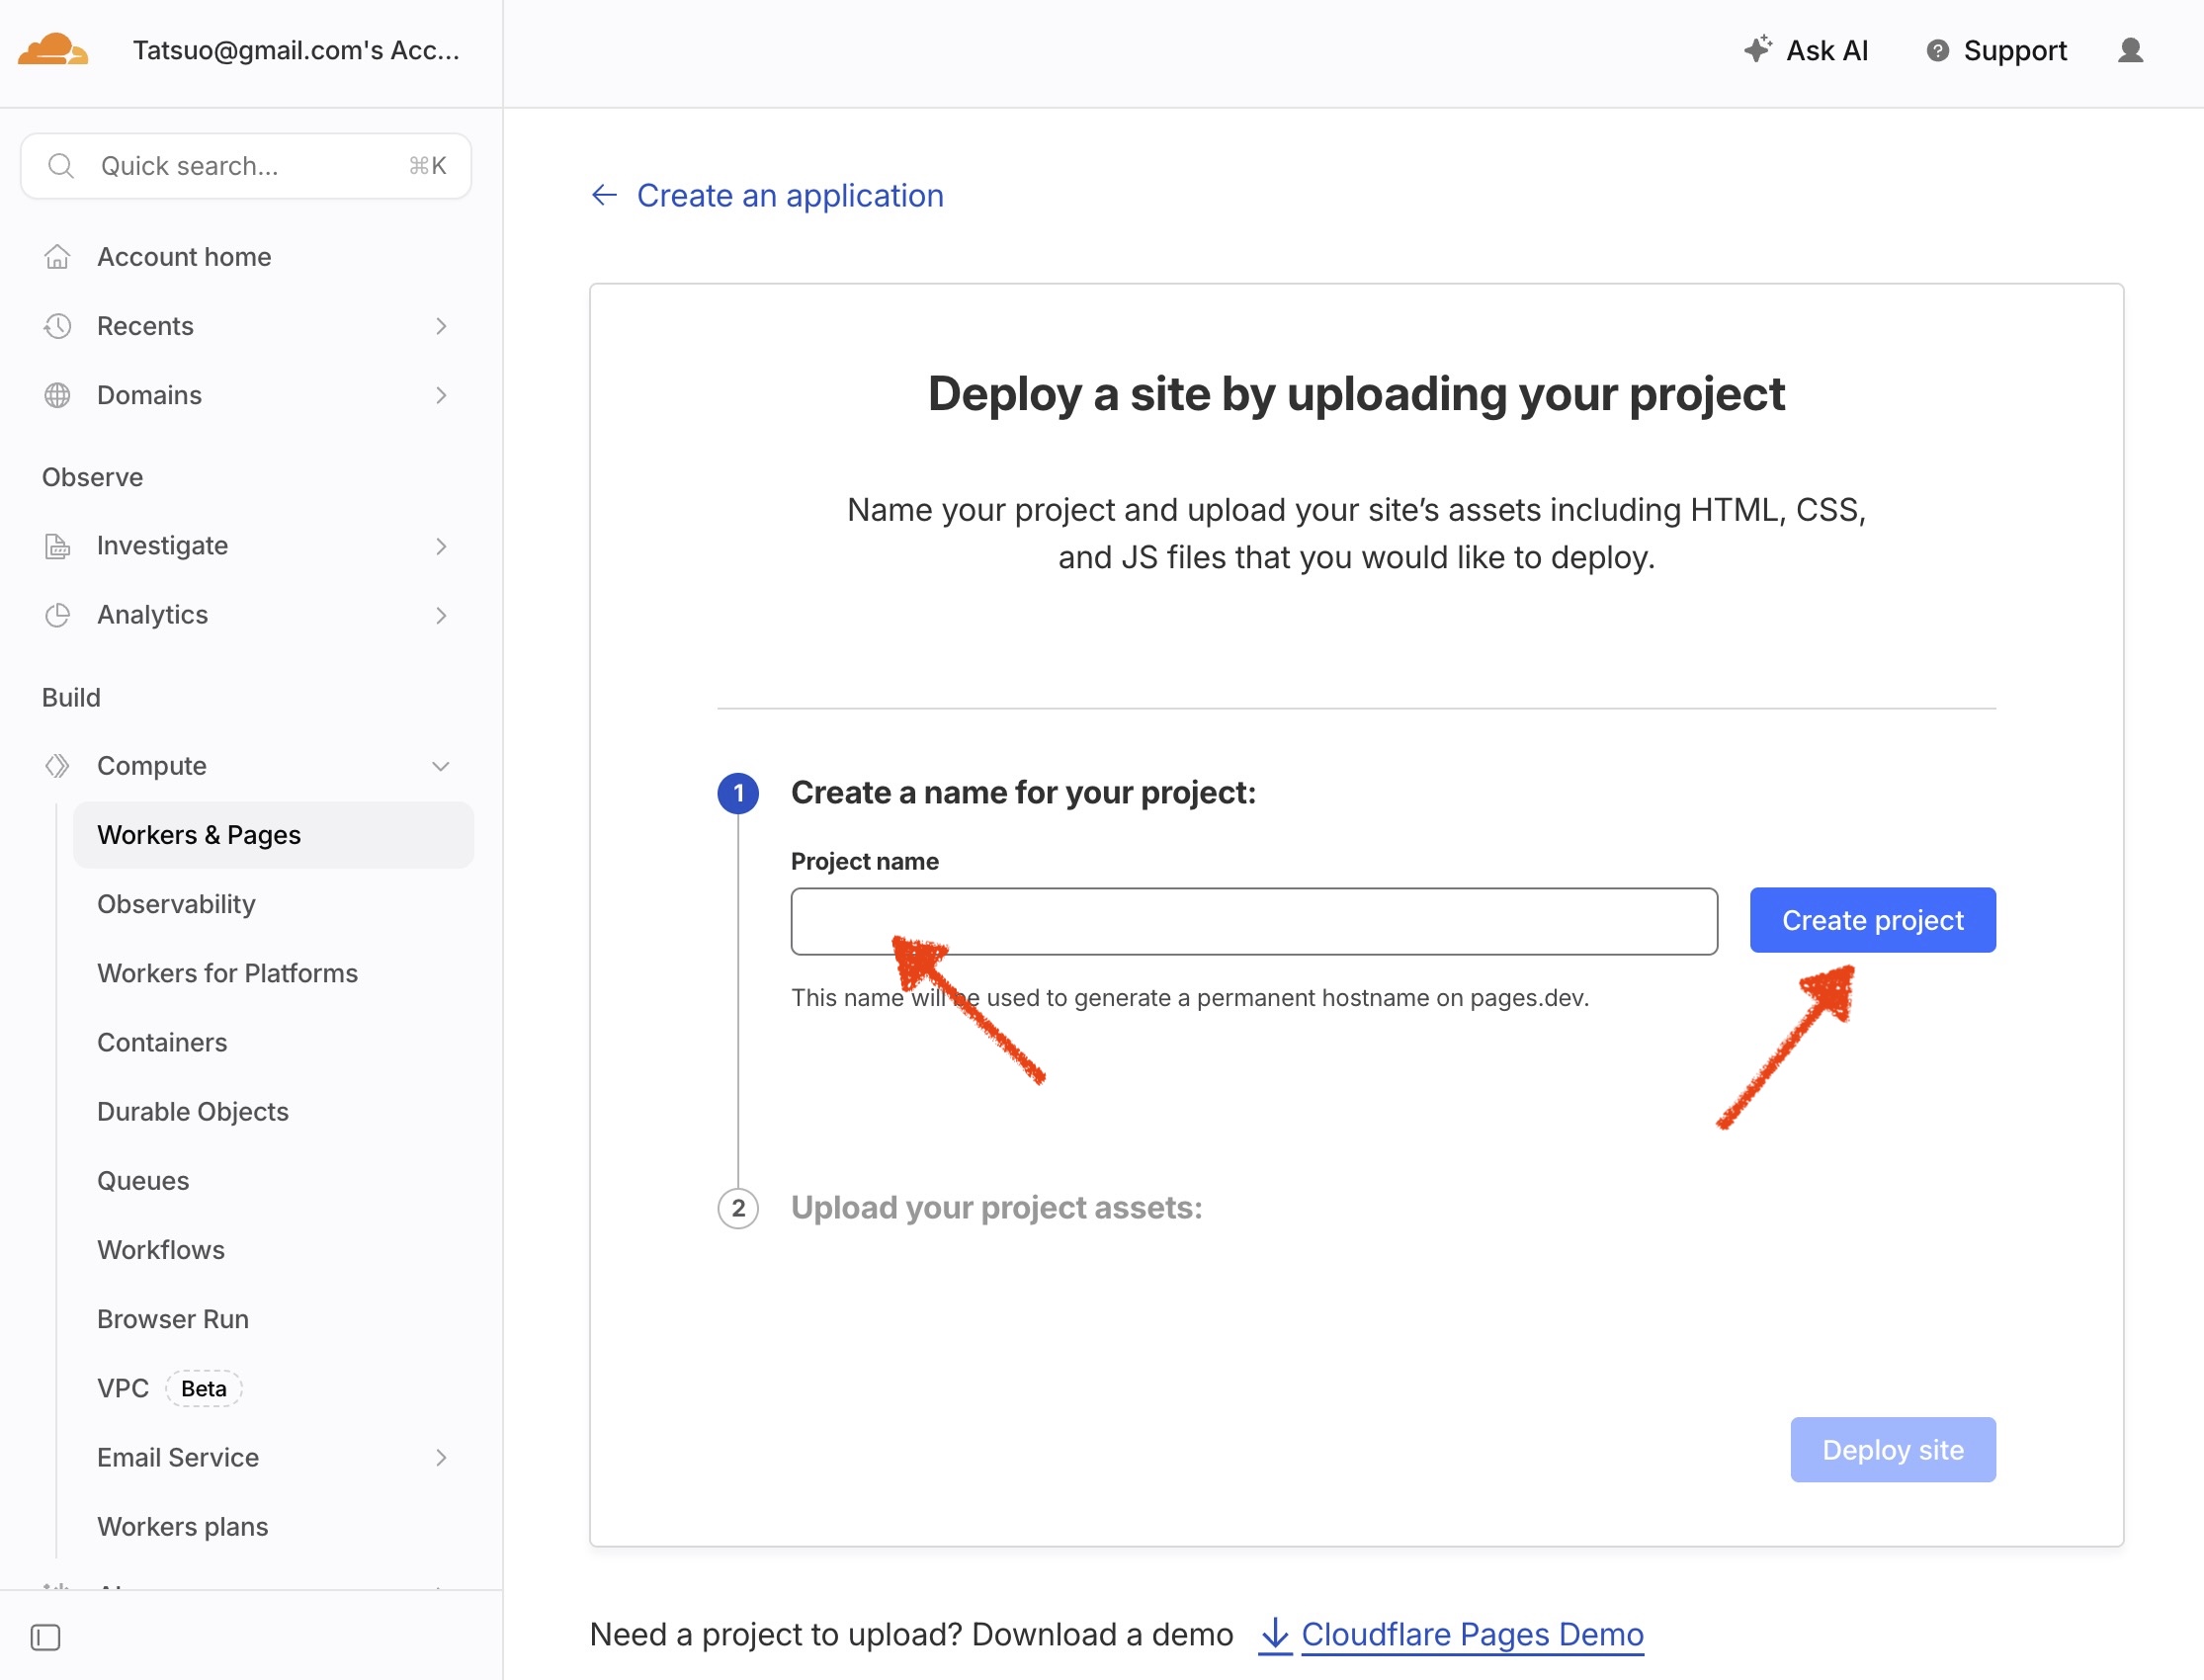Click the Analytics menu label

(152, 615)
